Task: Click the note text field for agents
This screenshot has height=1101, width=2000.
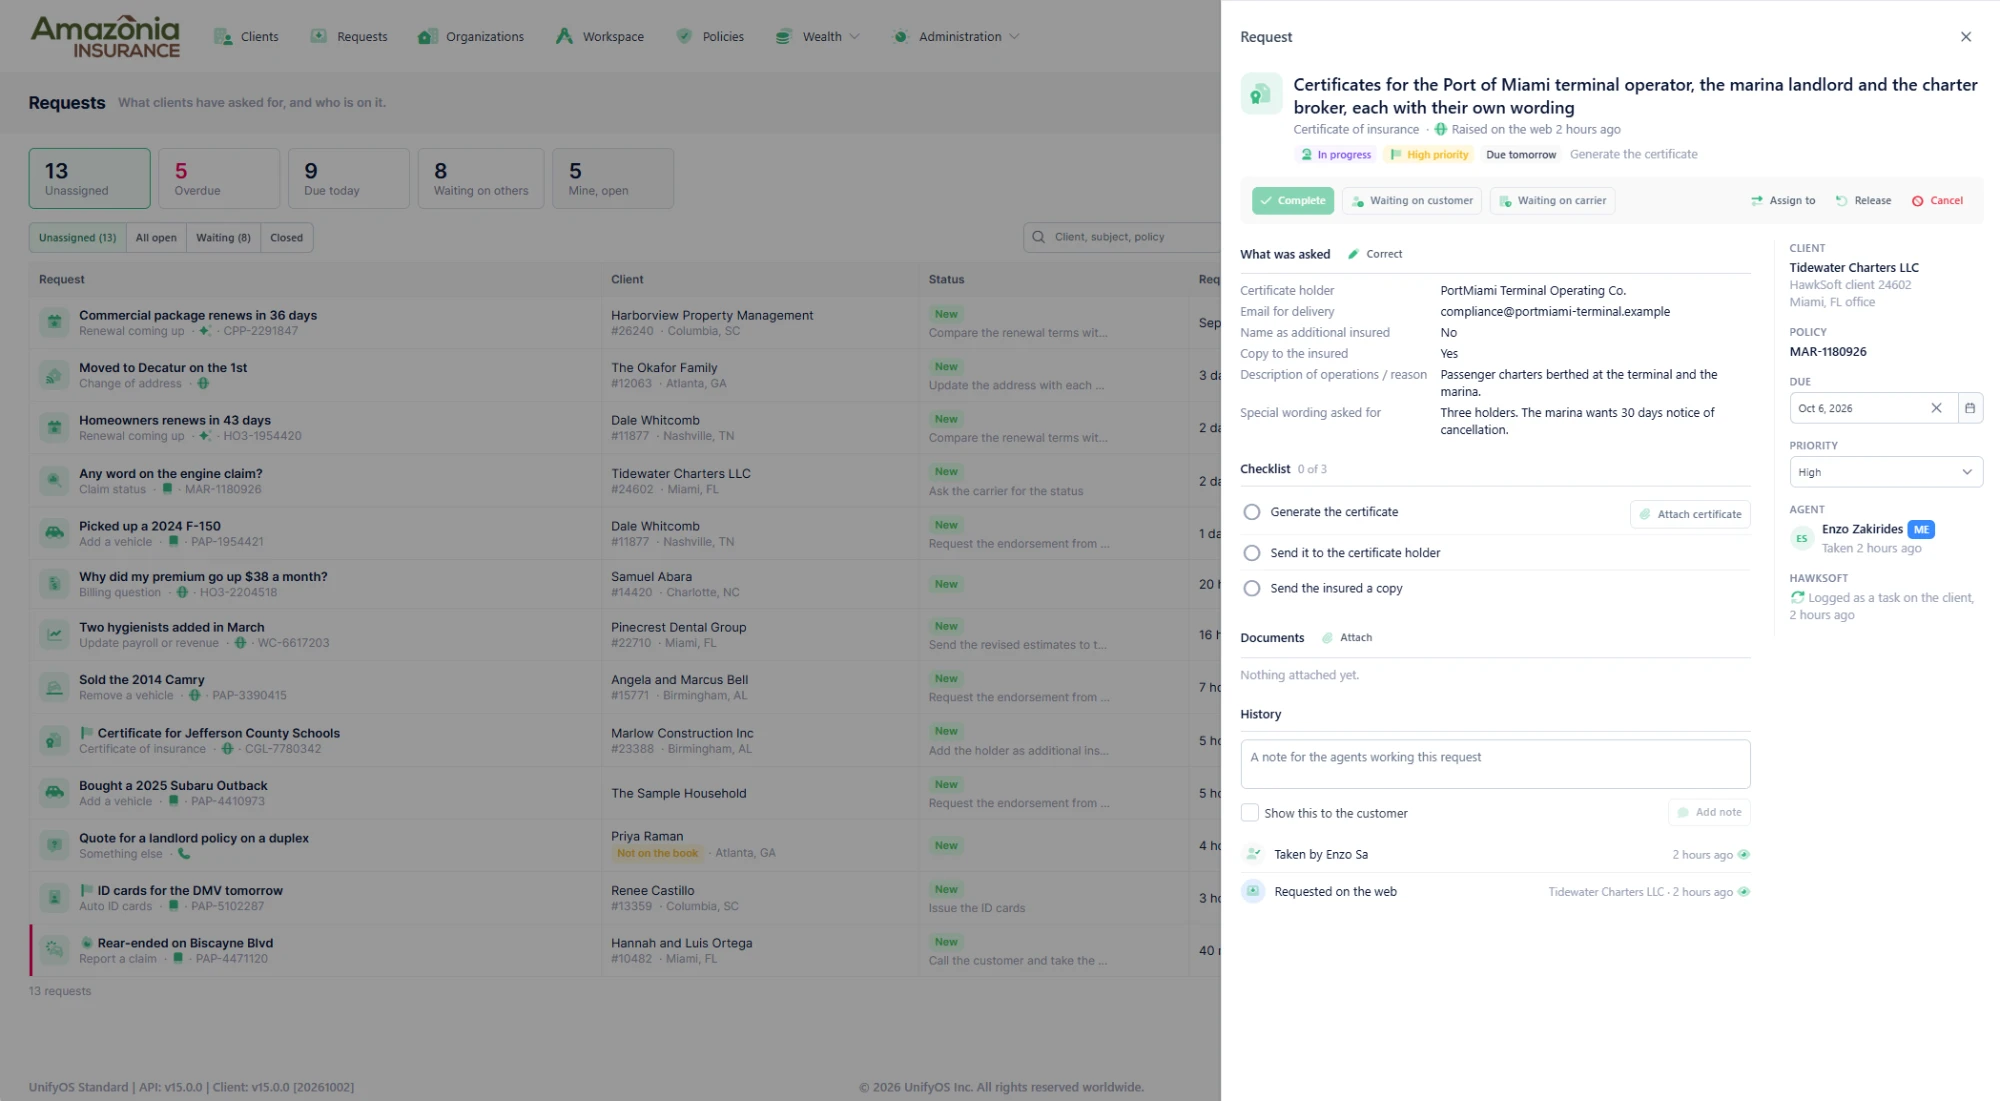Action: pos(1495,764)
